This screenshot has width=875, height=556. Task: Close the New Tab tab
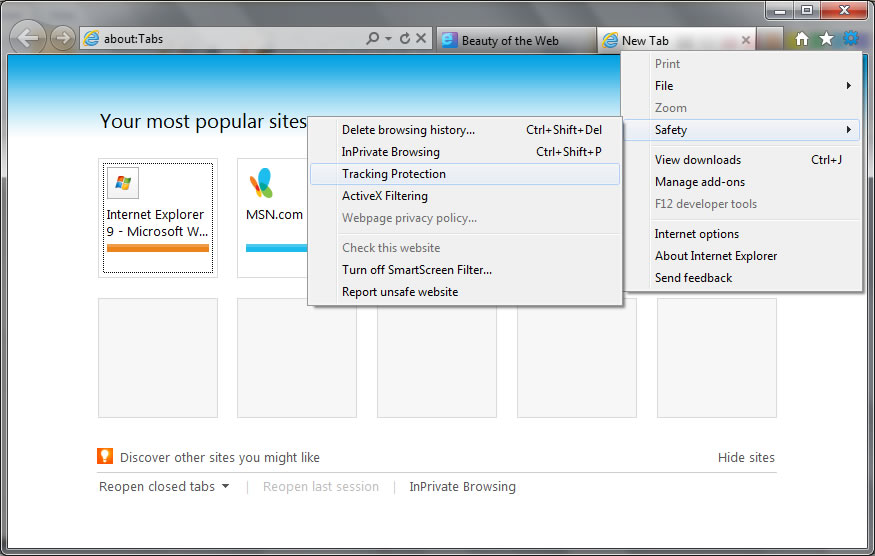[746, 40]
